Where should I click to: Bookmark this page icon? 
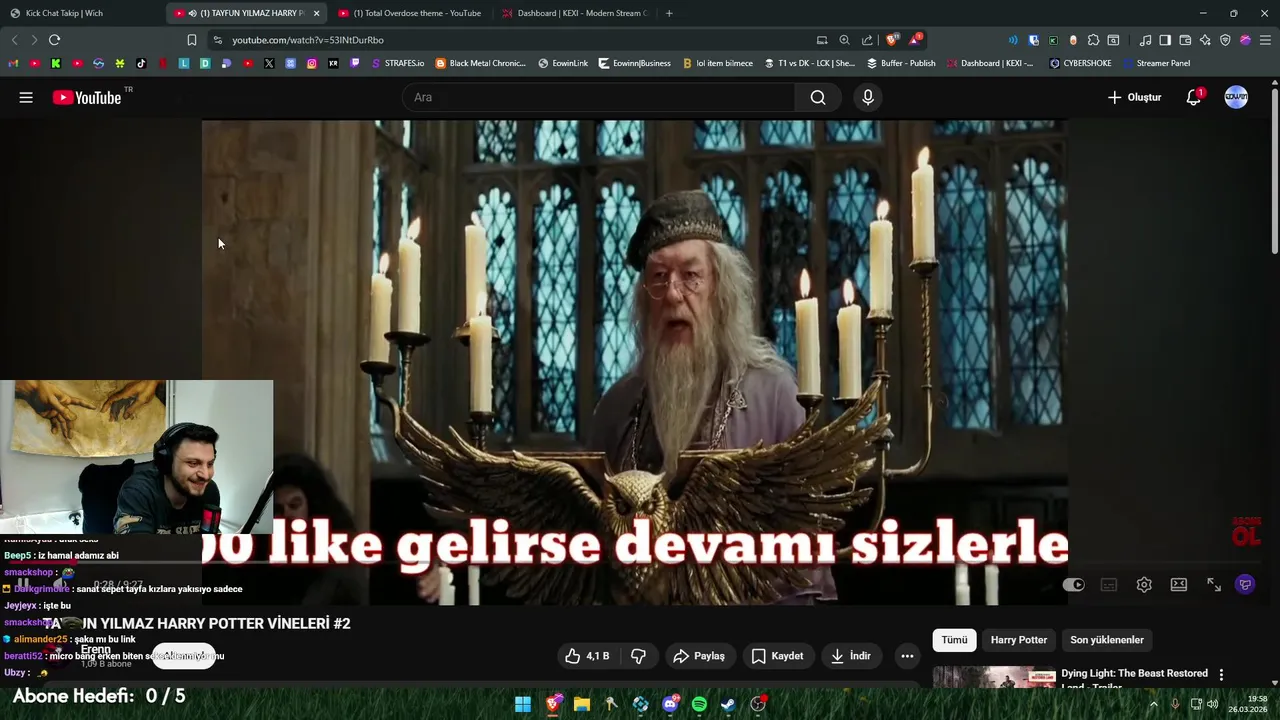coord(191,40)
